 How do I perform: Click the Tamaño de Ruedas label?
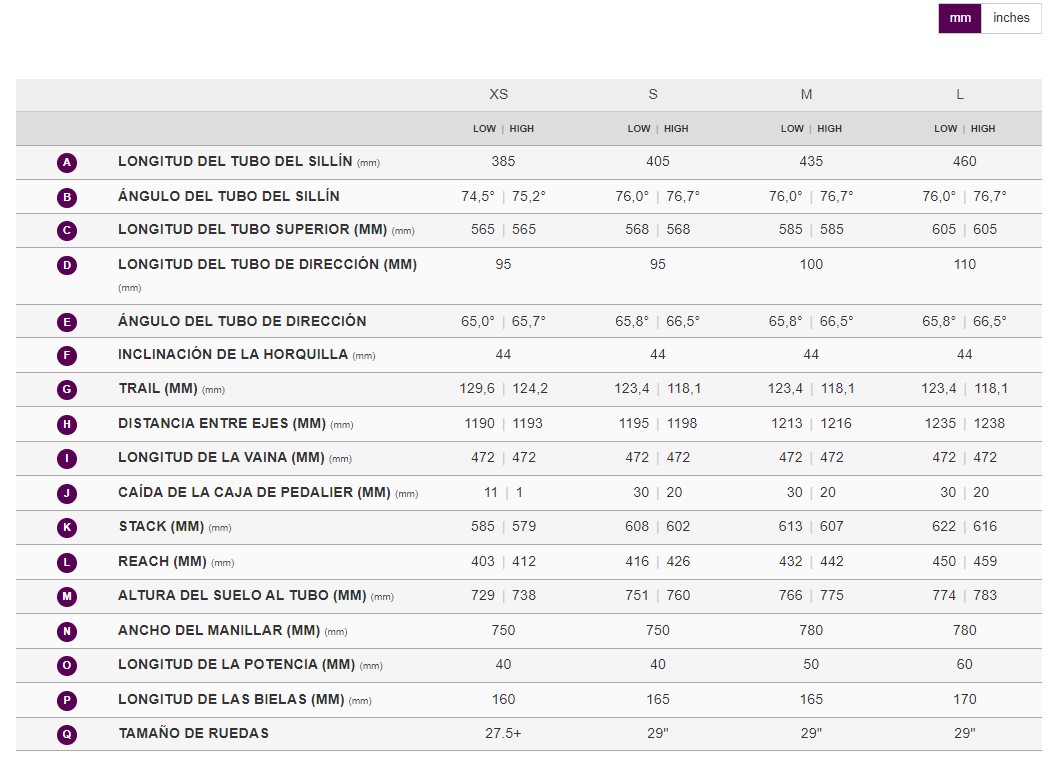tap(193, 734)
